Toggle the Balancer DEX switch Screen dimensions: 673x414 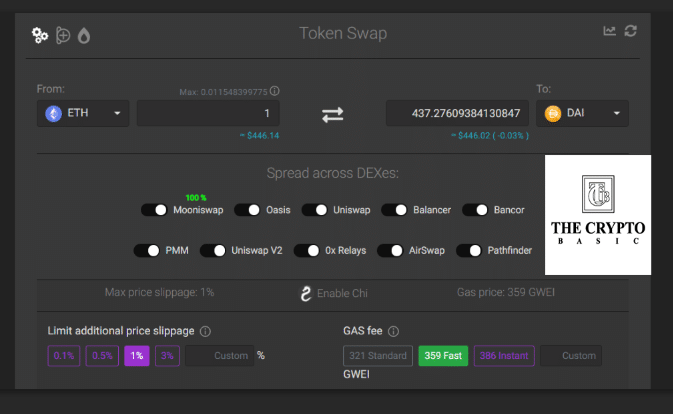click(x=394, y=210)
